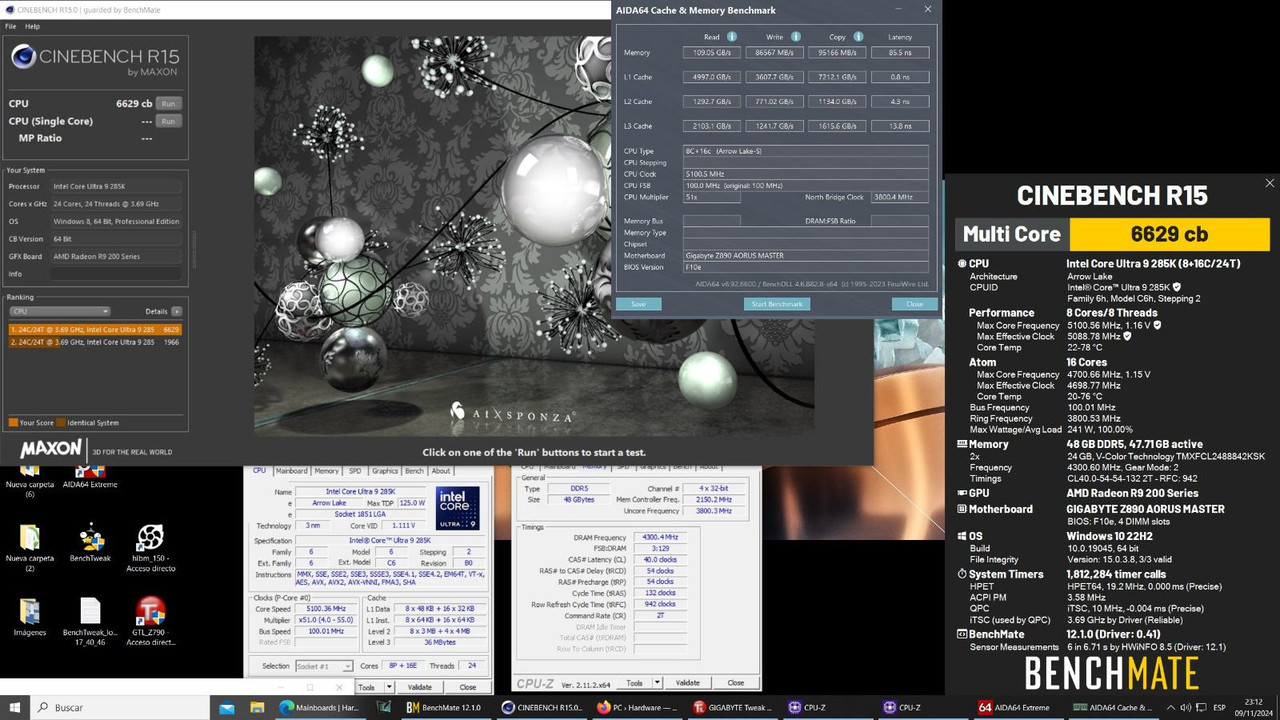The width and height of the screenshot is (1280, 720).
Task: Switch to Memory tab in left CPU-Z
Action: coord(327,471)
